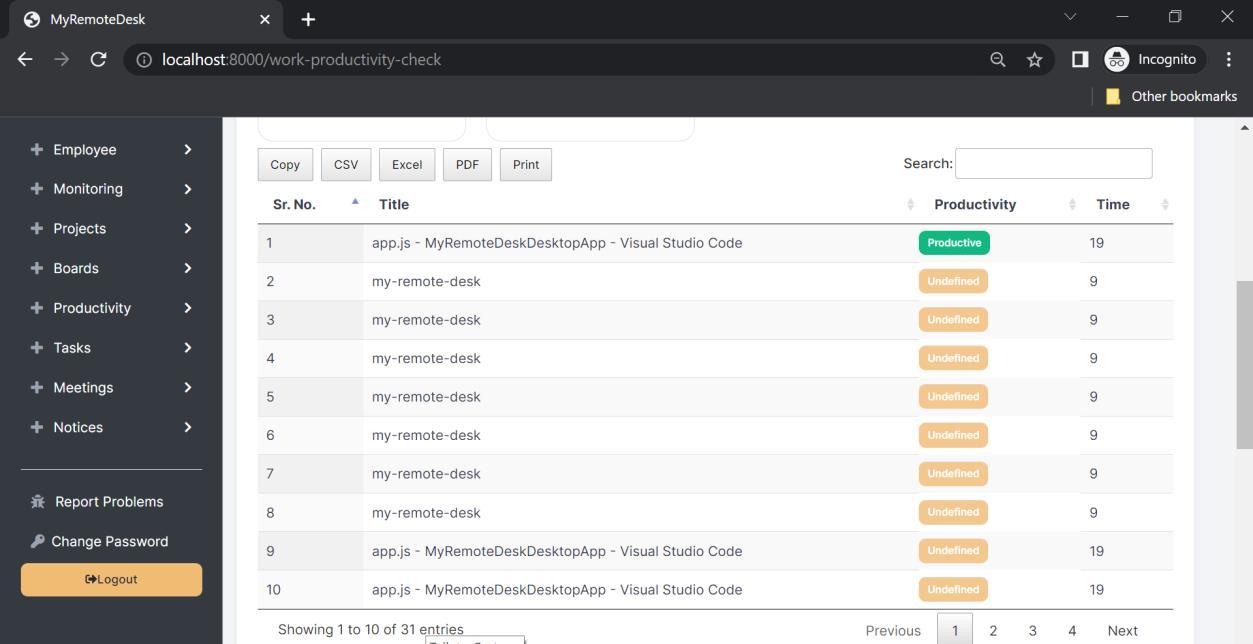Sort table by Productivity column
1253x644 pixels.
(1000, 205)
